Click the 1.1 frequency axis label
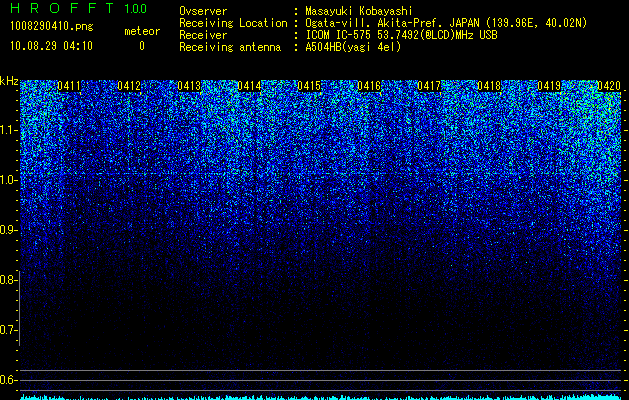 pos(7,130)
